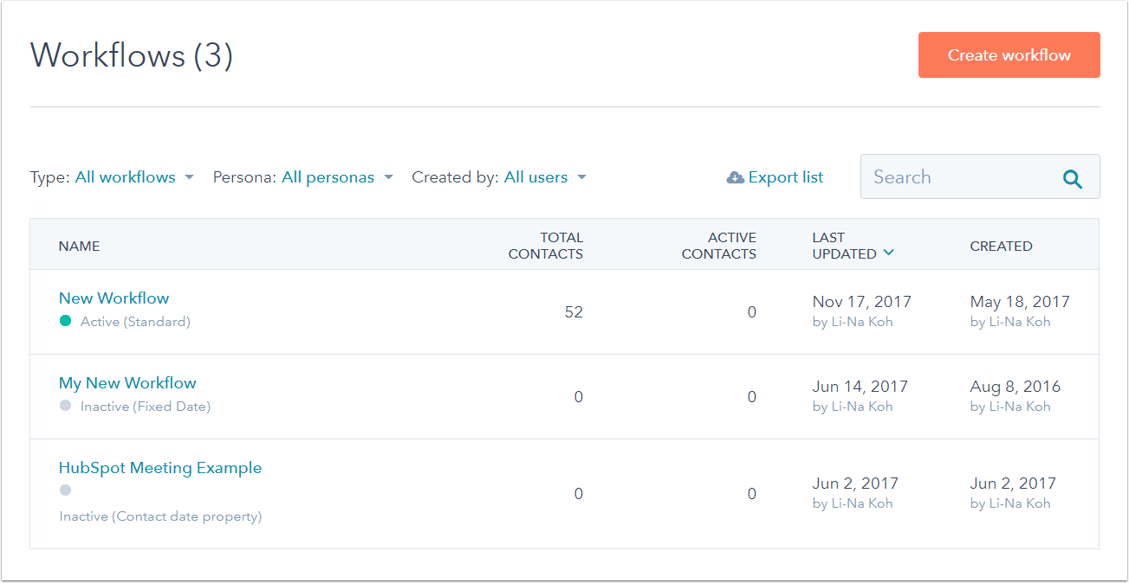Sort by Total Contacts column header

point(545,246)
